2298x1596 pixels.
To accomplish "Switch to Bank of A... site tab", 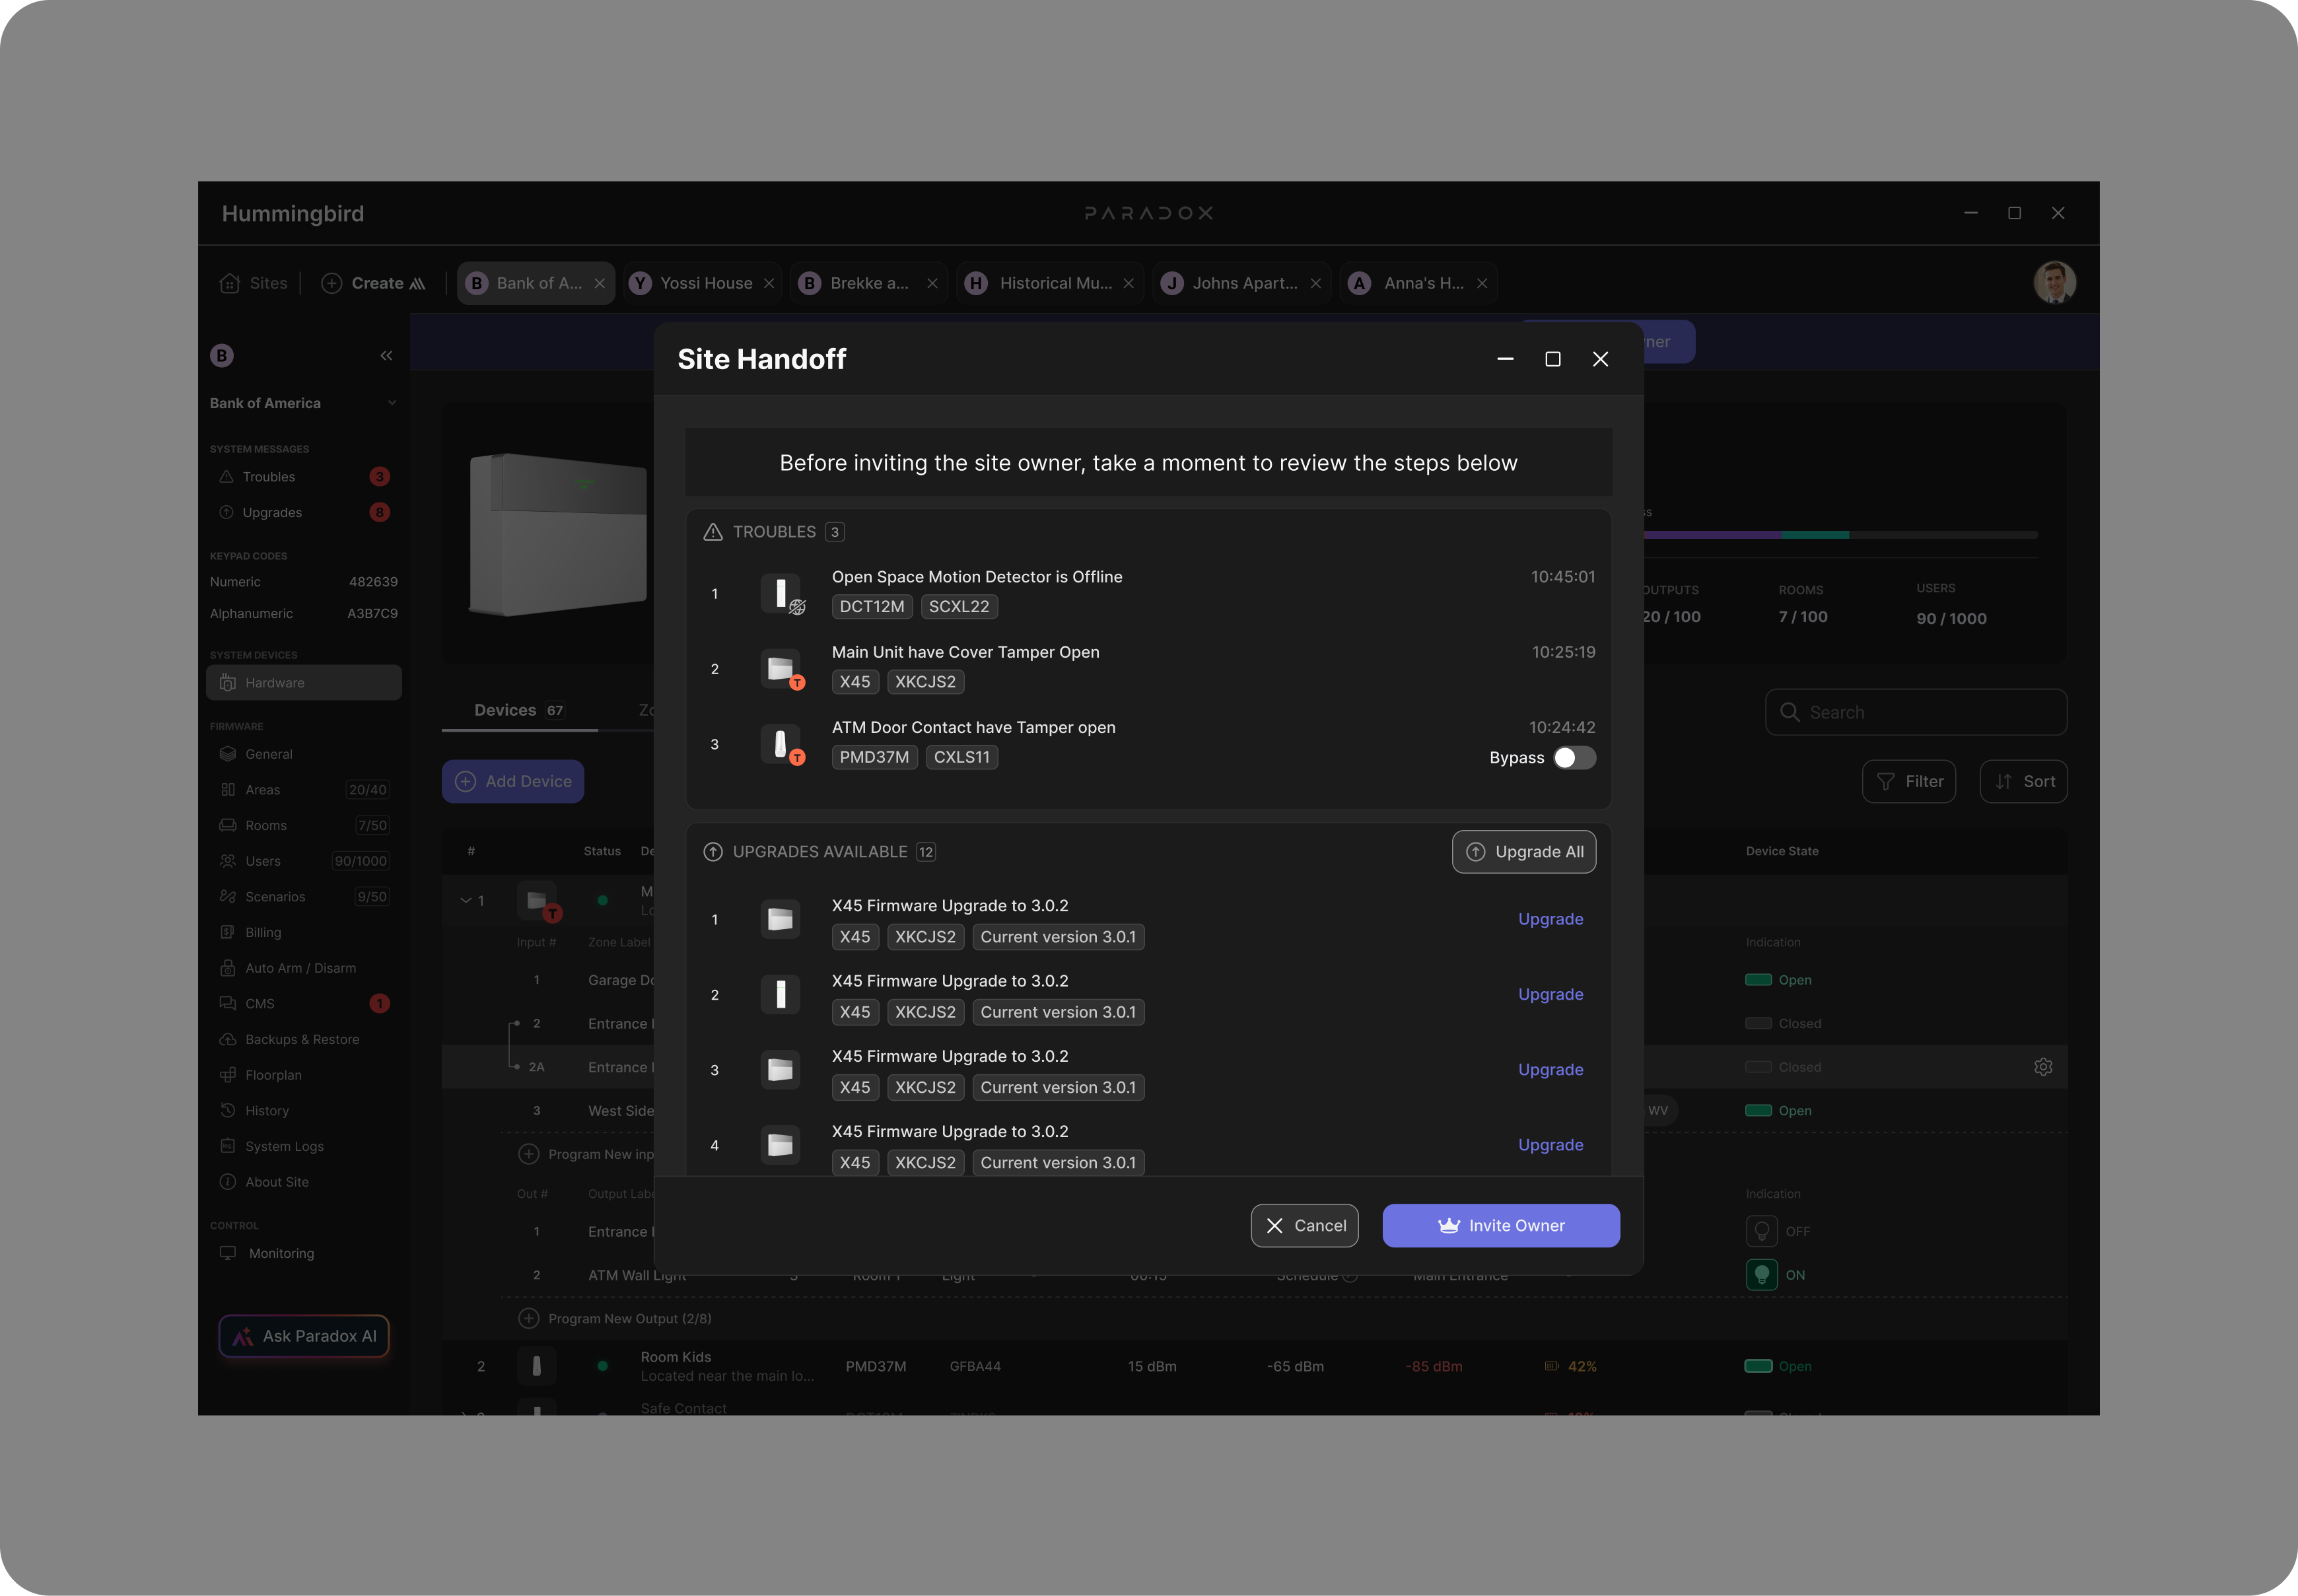I will click(x=537, y=283).
